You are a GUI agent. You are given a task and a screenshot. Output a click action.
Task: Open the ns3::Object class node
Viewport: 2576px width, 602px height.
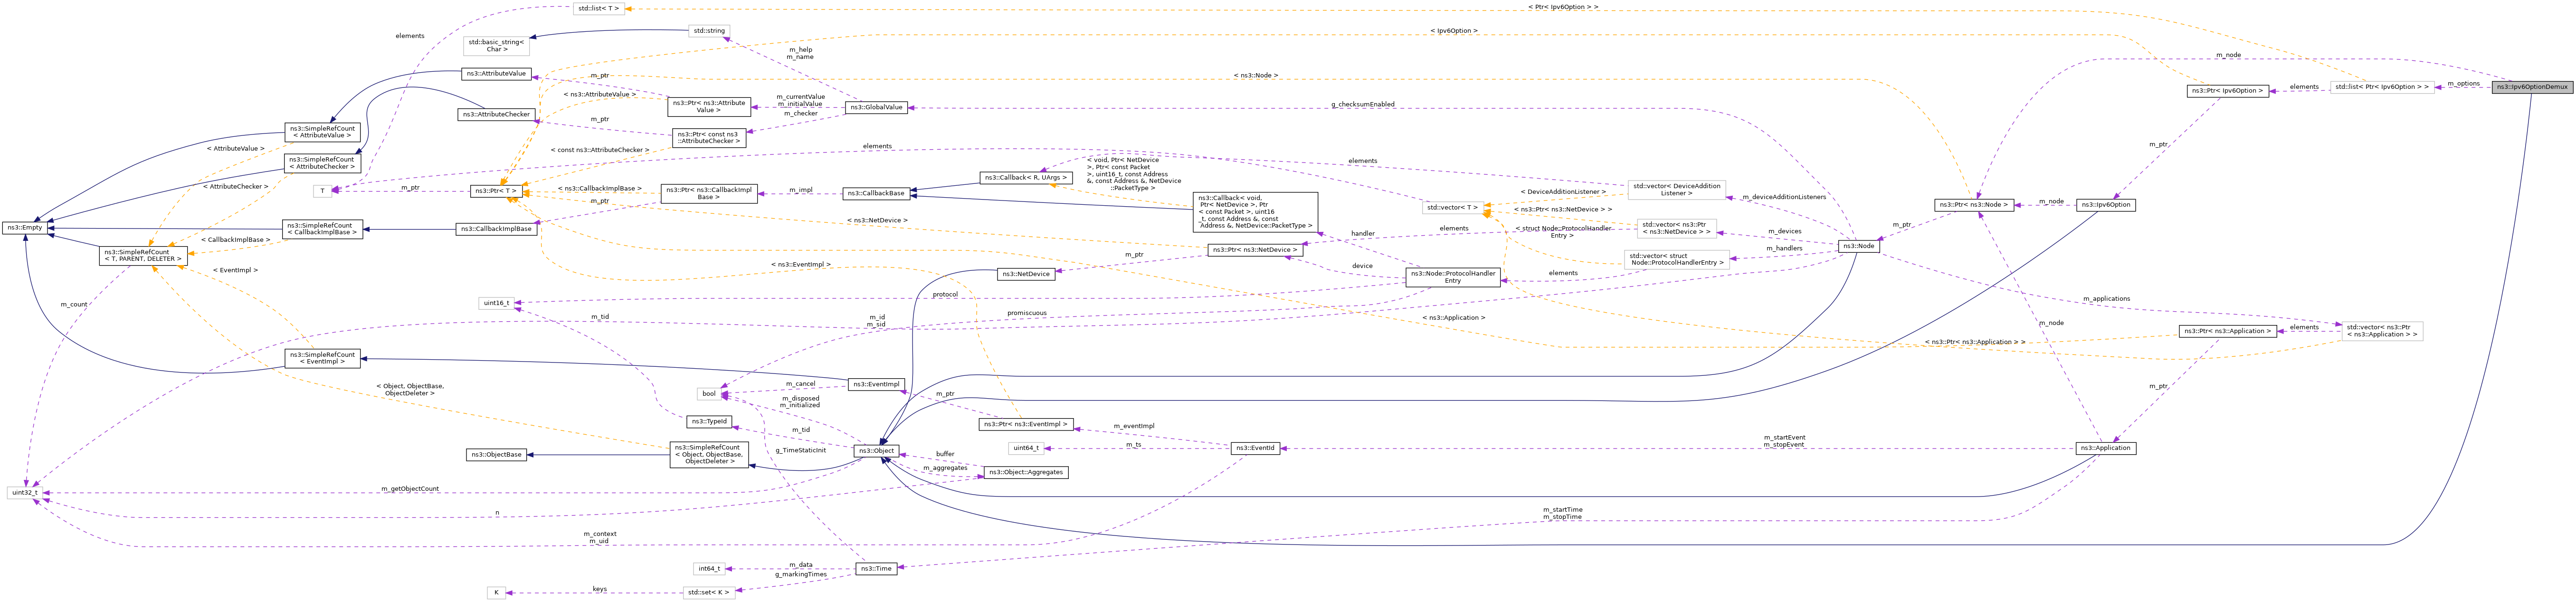coord(876,451)
